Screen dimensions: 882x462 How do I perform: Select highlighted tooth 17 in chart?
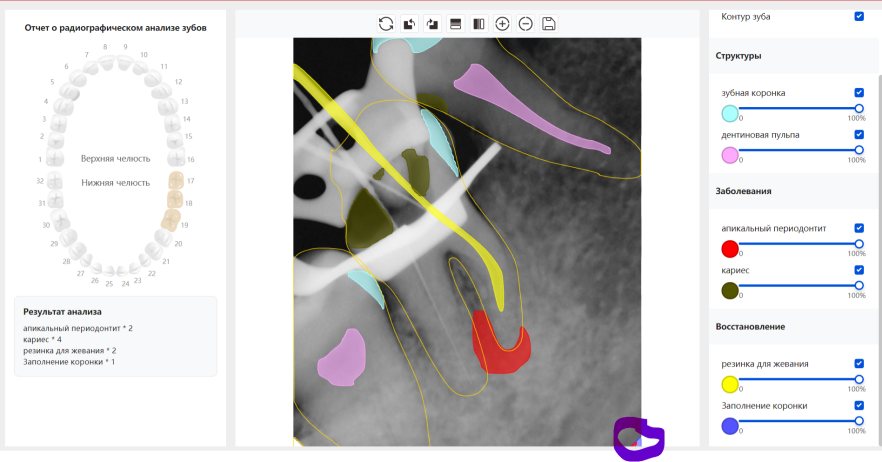[175, 181]
